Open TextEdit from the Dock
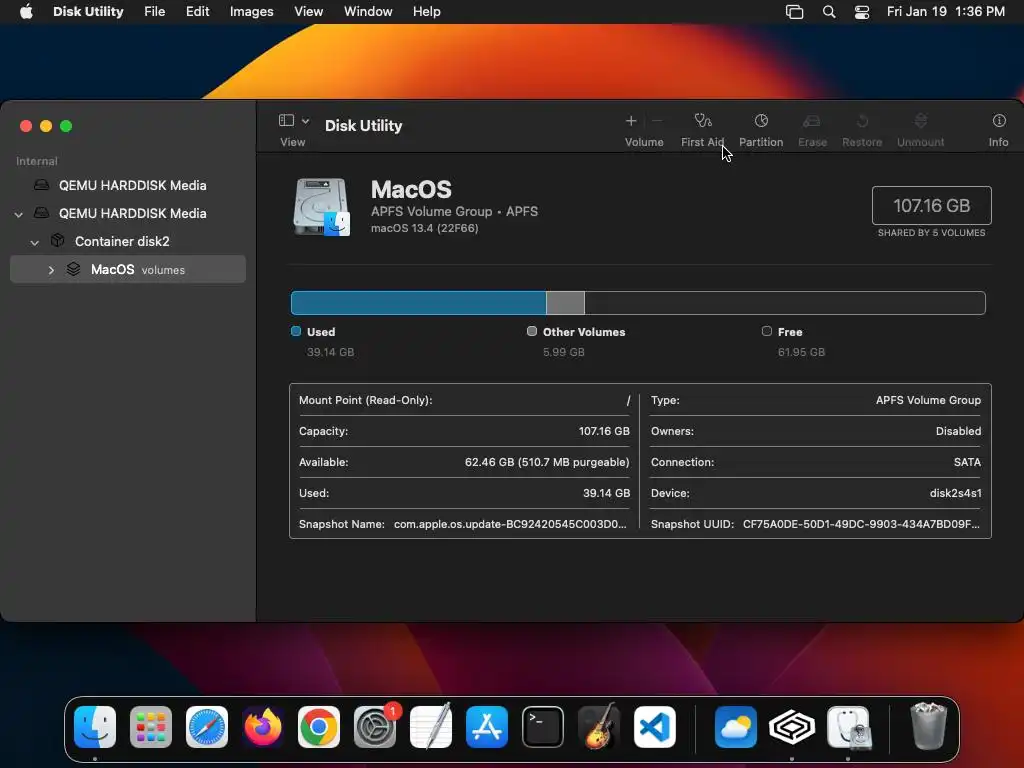The image size is (1024, 768). click(x=431, y=727)
